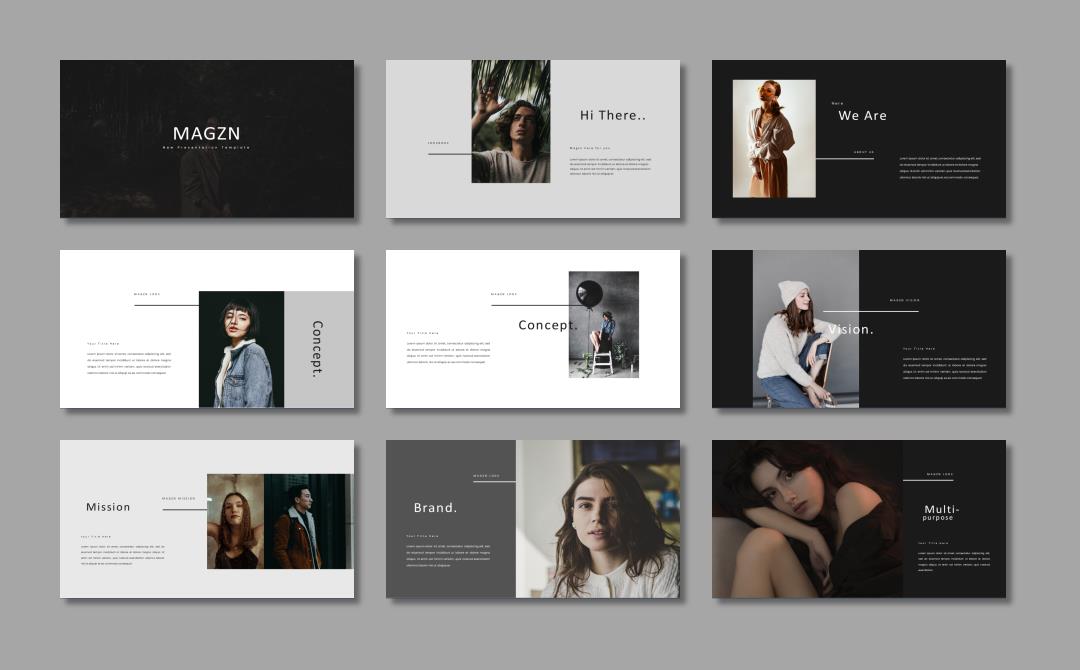Select the black balloon photo

[604, 325]
